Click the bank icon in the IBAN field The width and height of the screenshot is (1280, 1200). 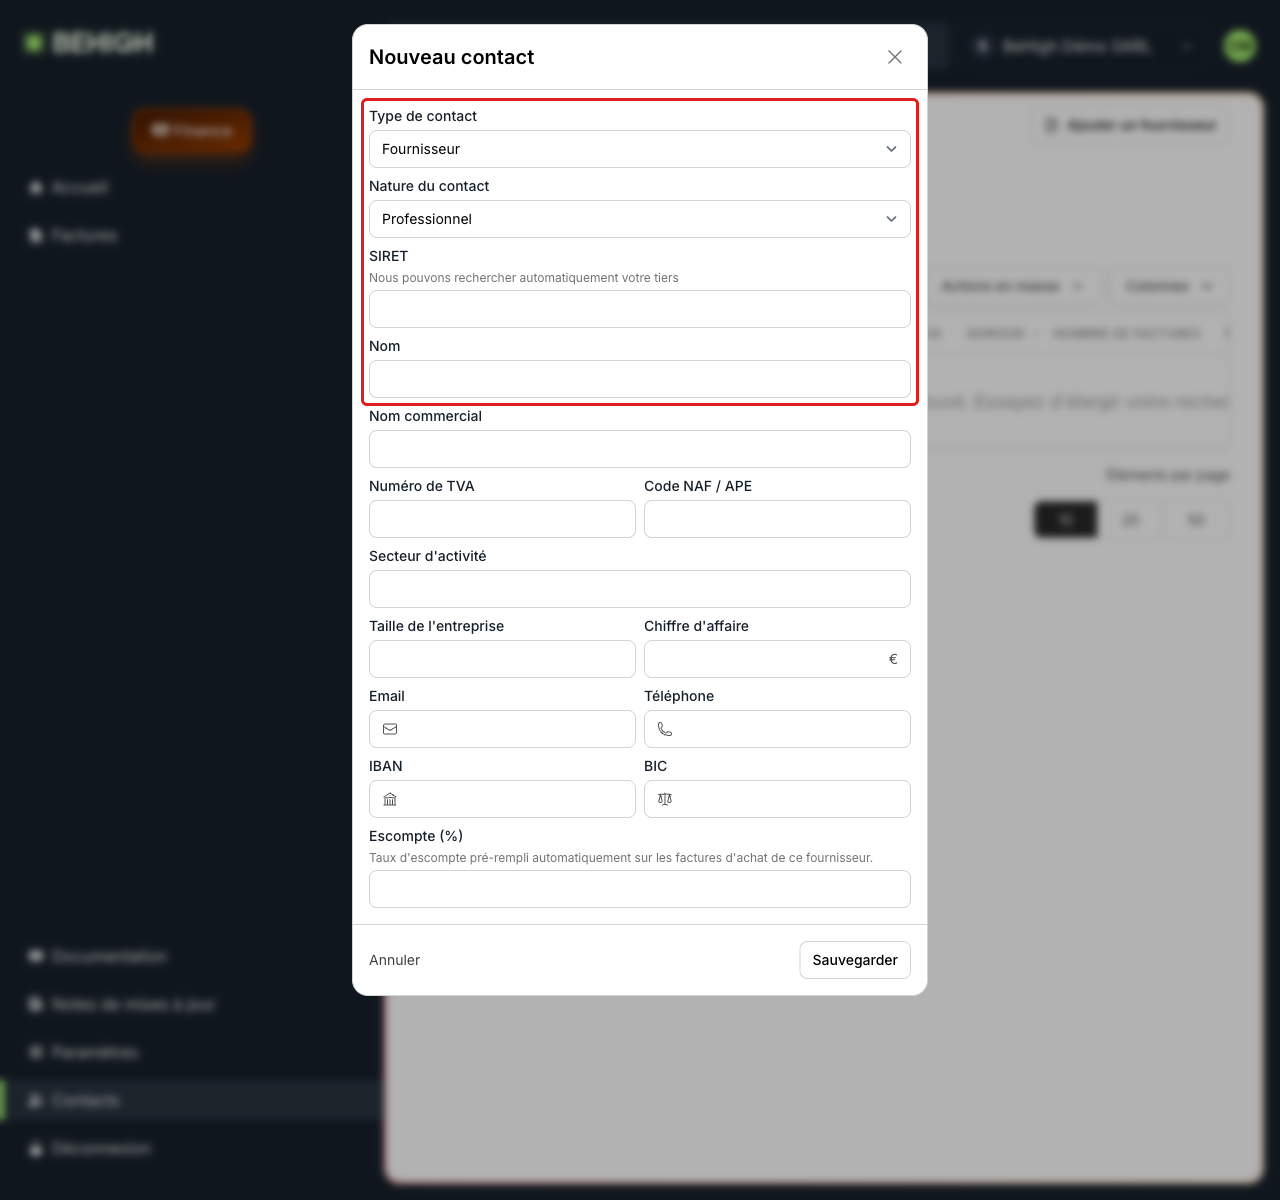point(390,799)
